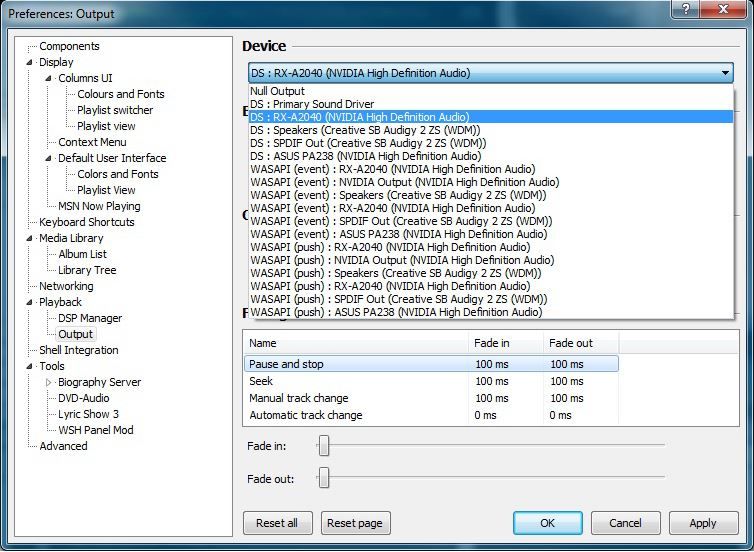Image resolution: width=754 pixels, height=552 pixels.
Task: Open the Components preferences page
Action: pyautogui.click(x=69, y=46)
